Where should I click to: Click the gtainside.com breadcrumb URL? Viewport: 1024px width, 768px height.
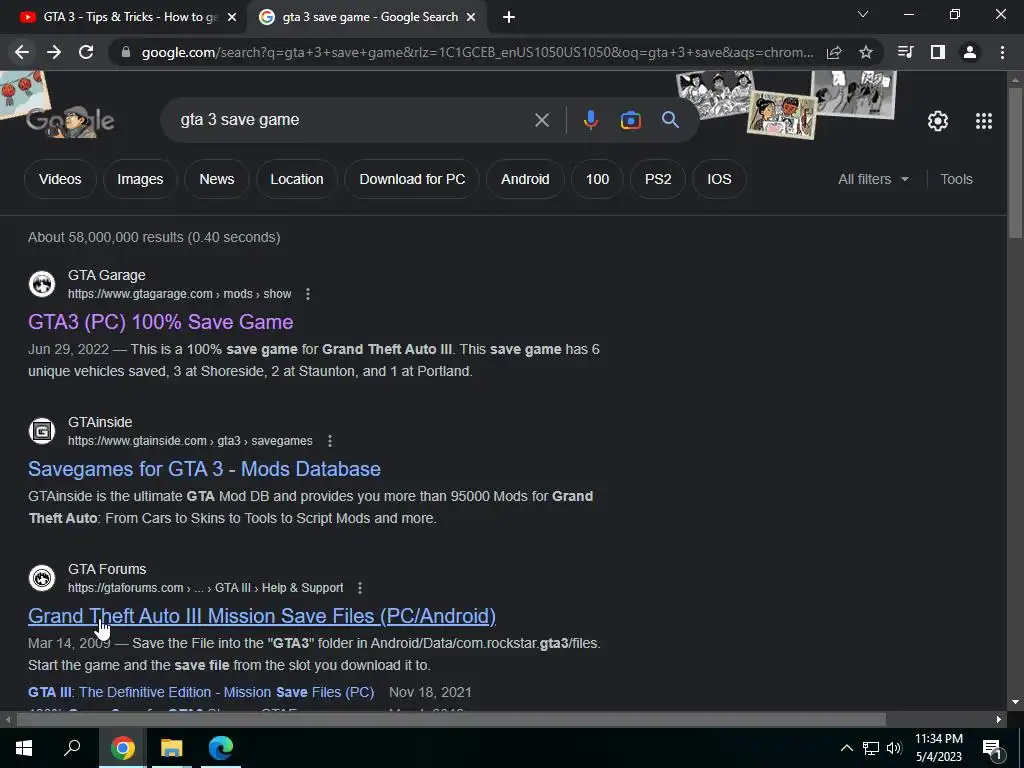coord(190,441)
